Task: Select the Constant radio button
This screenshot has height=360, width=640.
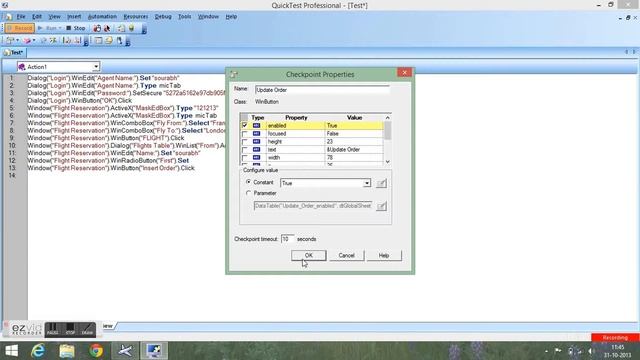Action: click(248, 182)
